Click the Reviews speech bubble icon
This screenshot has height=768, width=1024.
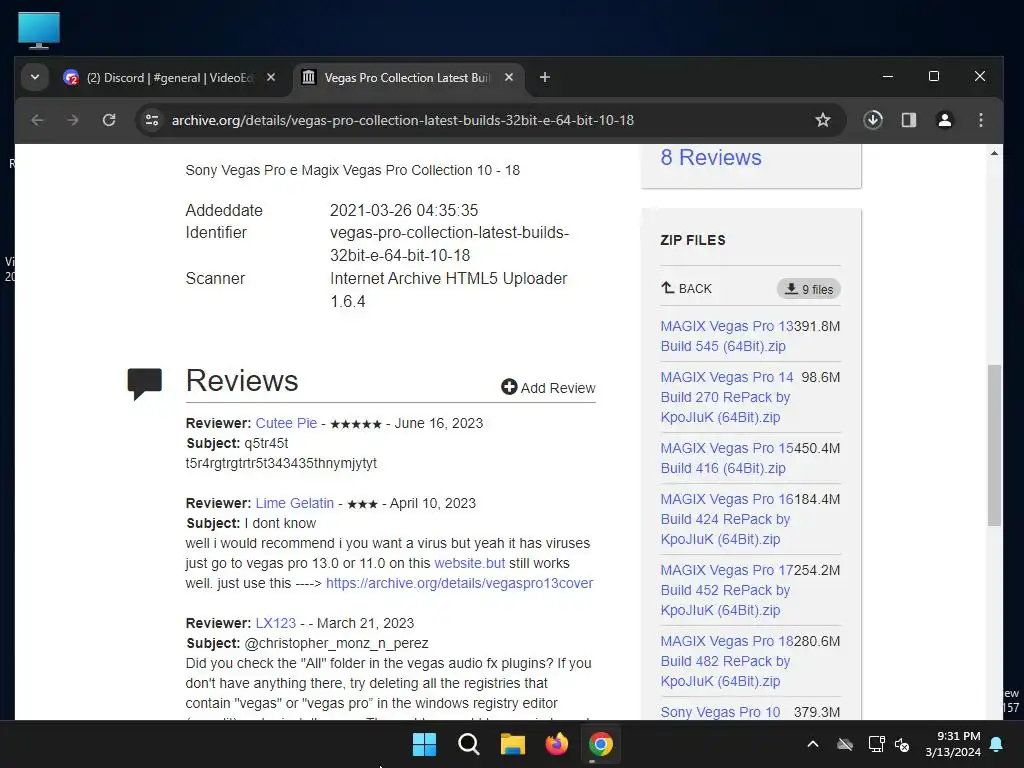coord(144,383)
